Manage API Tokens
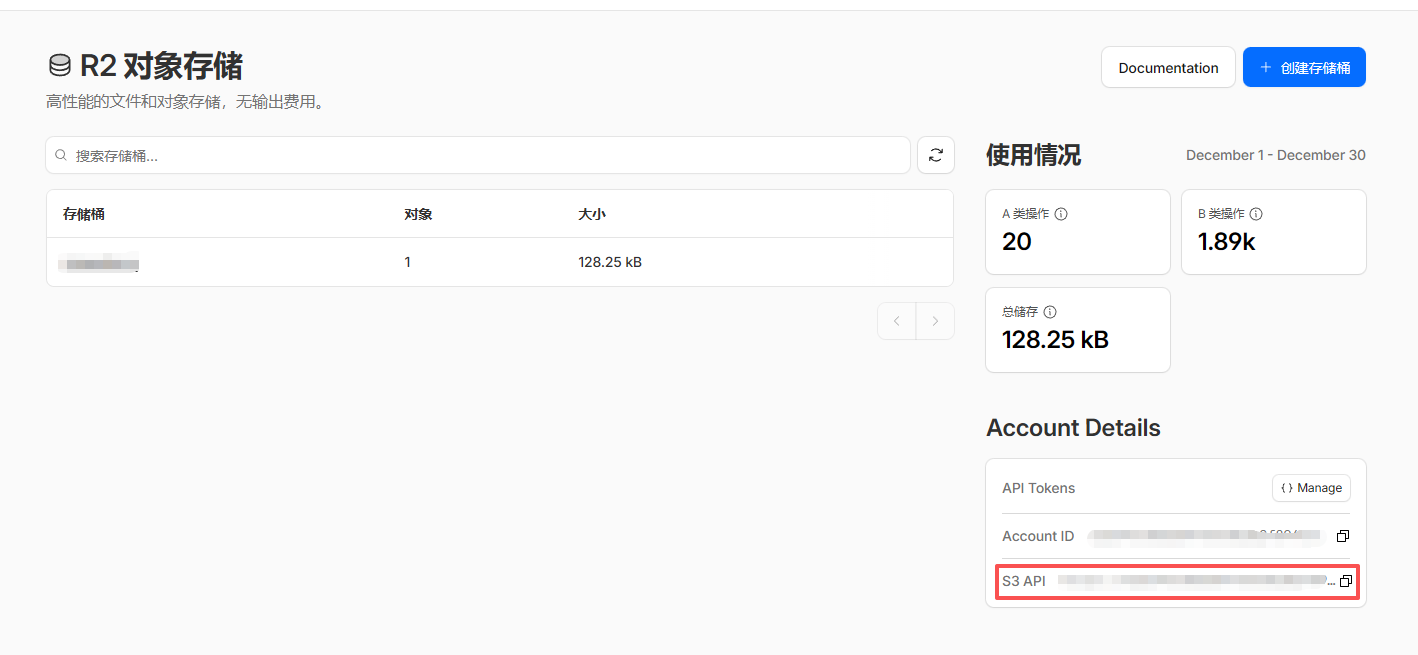 pos(1311,488)
